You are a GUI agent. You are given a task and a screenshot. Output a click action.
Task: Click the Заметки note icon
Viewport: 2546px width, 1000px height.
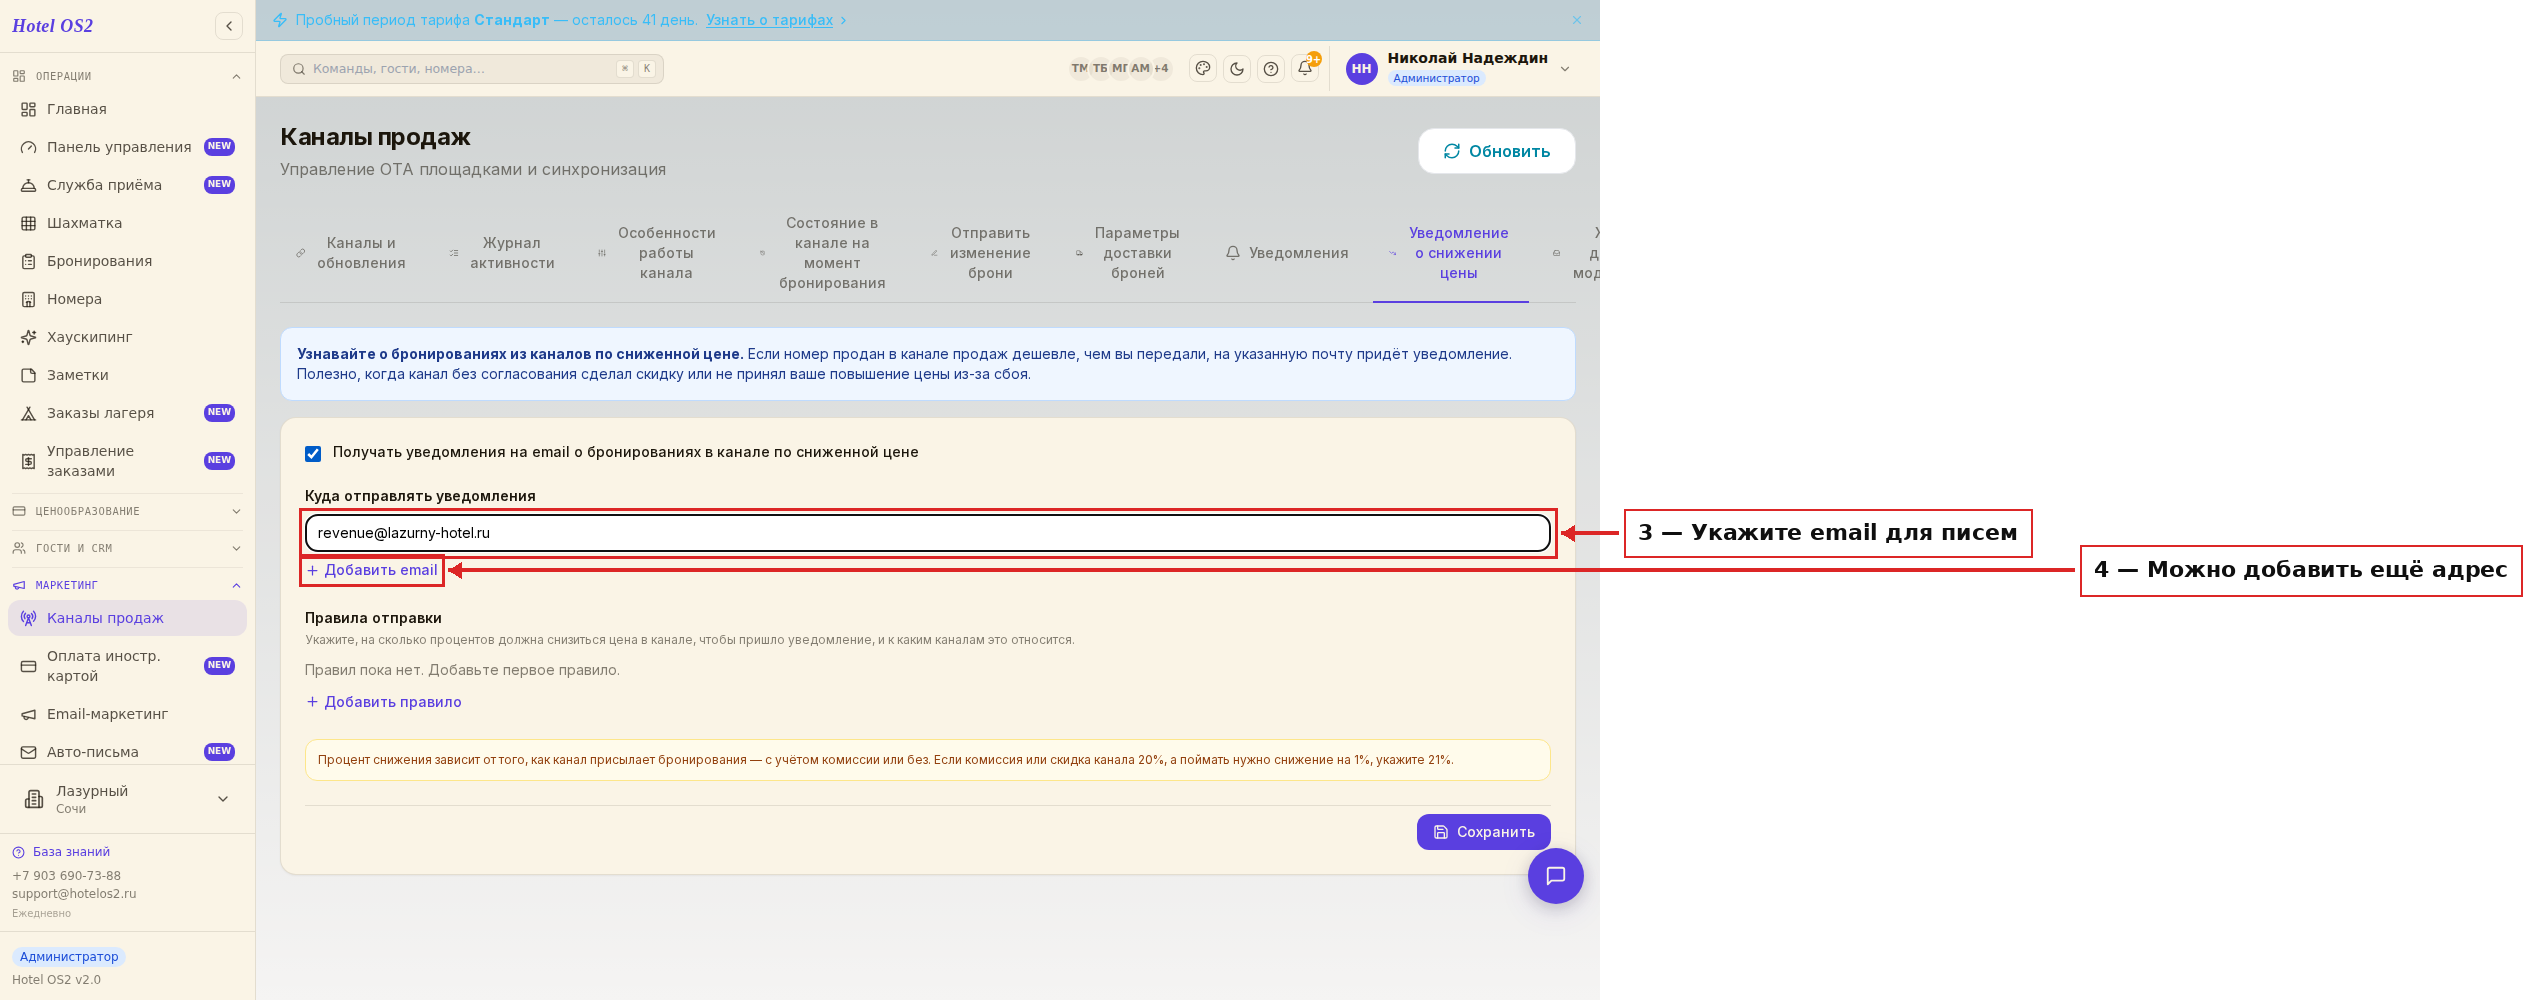click(x=28, y=375)
